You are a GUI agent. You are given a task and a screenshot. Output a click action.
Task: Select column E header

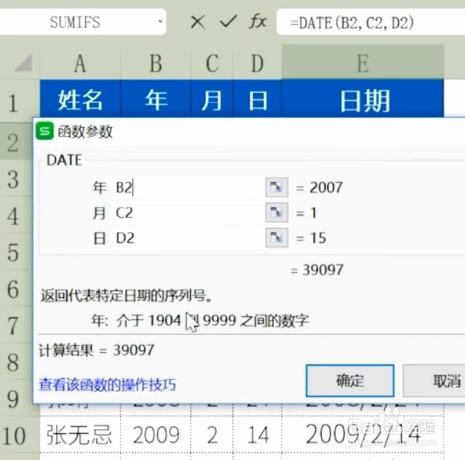pos(363,63)
